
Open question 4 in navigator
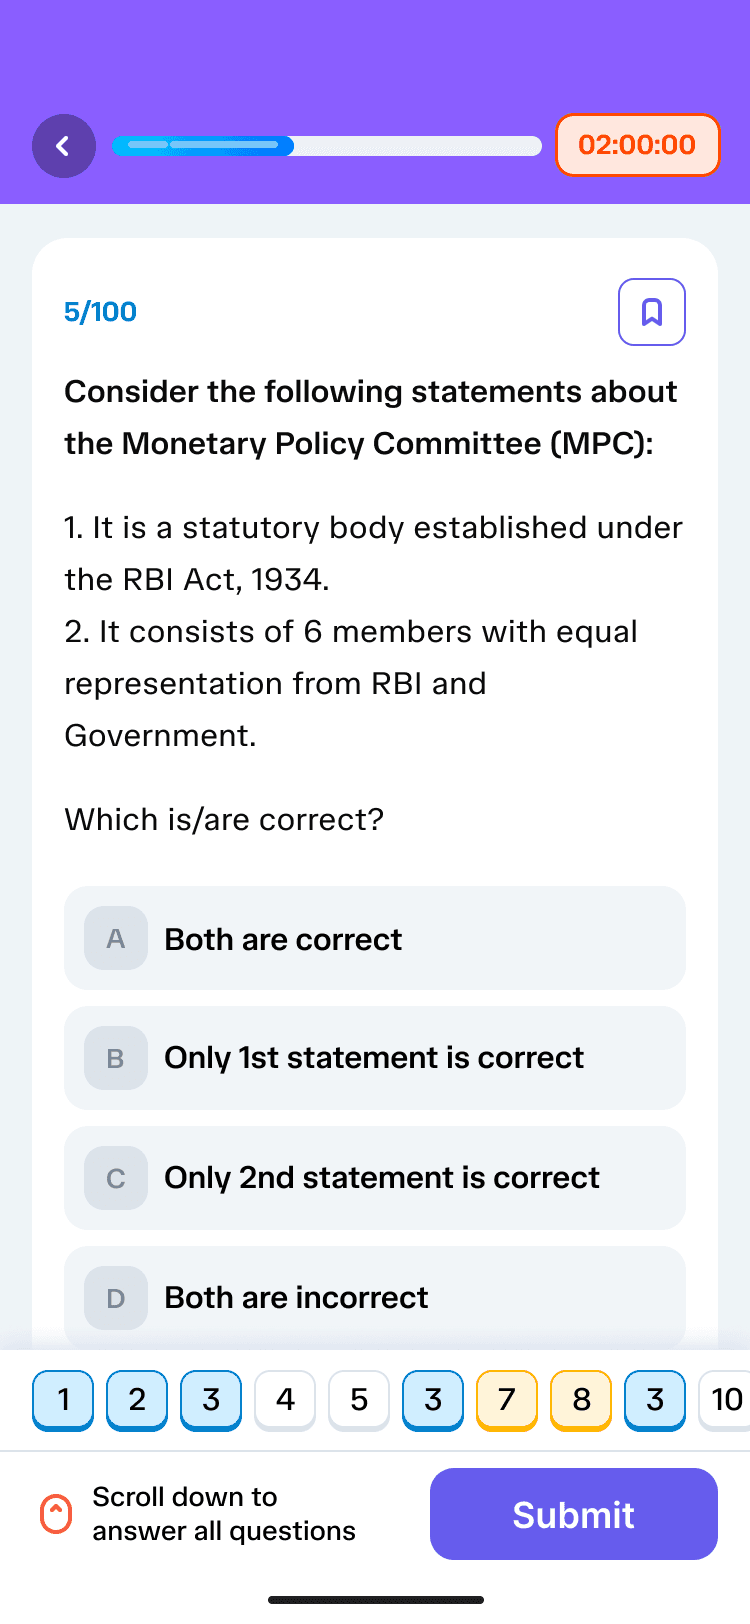(x=285, y=1400)
